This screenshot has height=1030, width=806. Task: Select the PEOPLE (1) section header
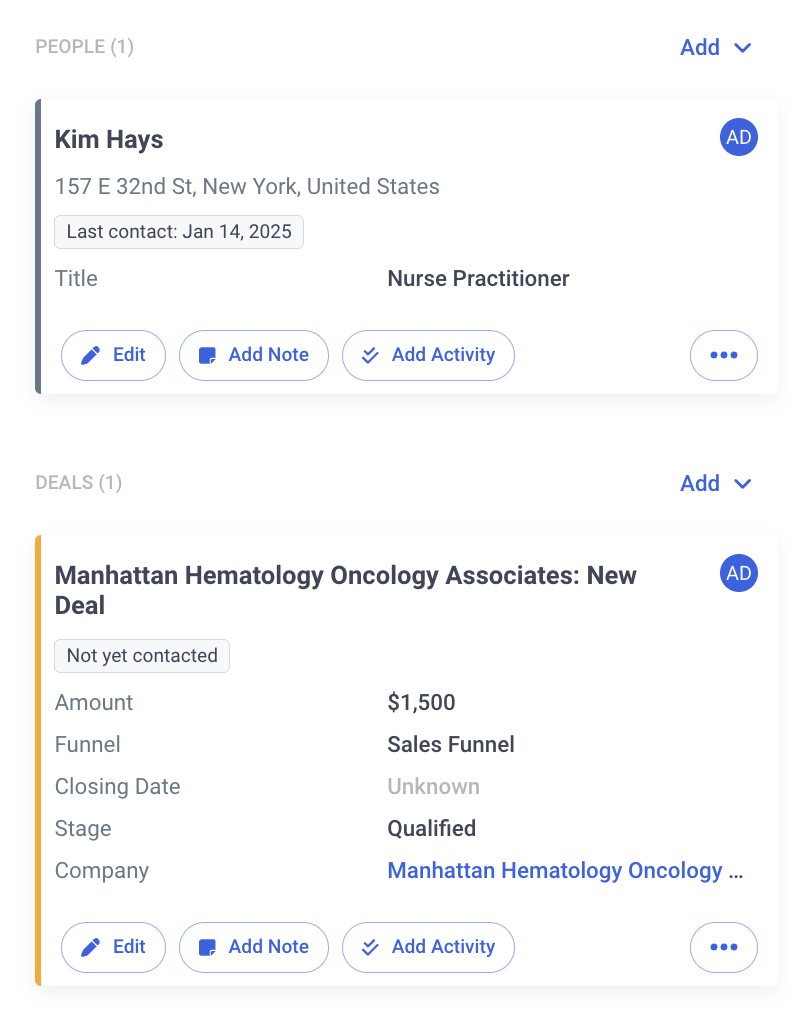(85, 47)
